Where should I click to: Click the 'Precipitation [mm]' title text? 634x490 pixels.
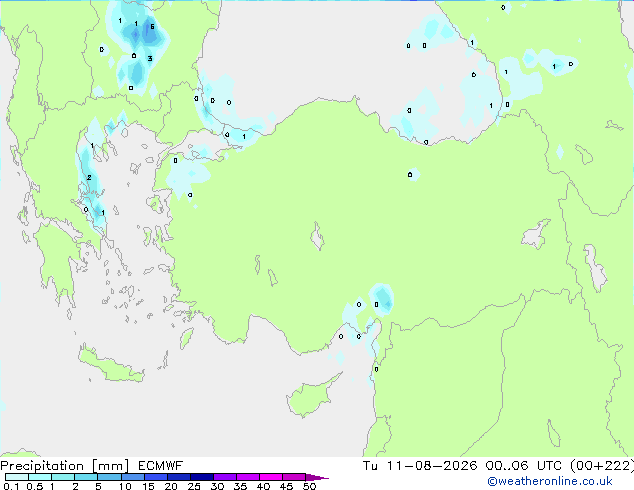(x=65, y=466)
